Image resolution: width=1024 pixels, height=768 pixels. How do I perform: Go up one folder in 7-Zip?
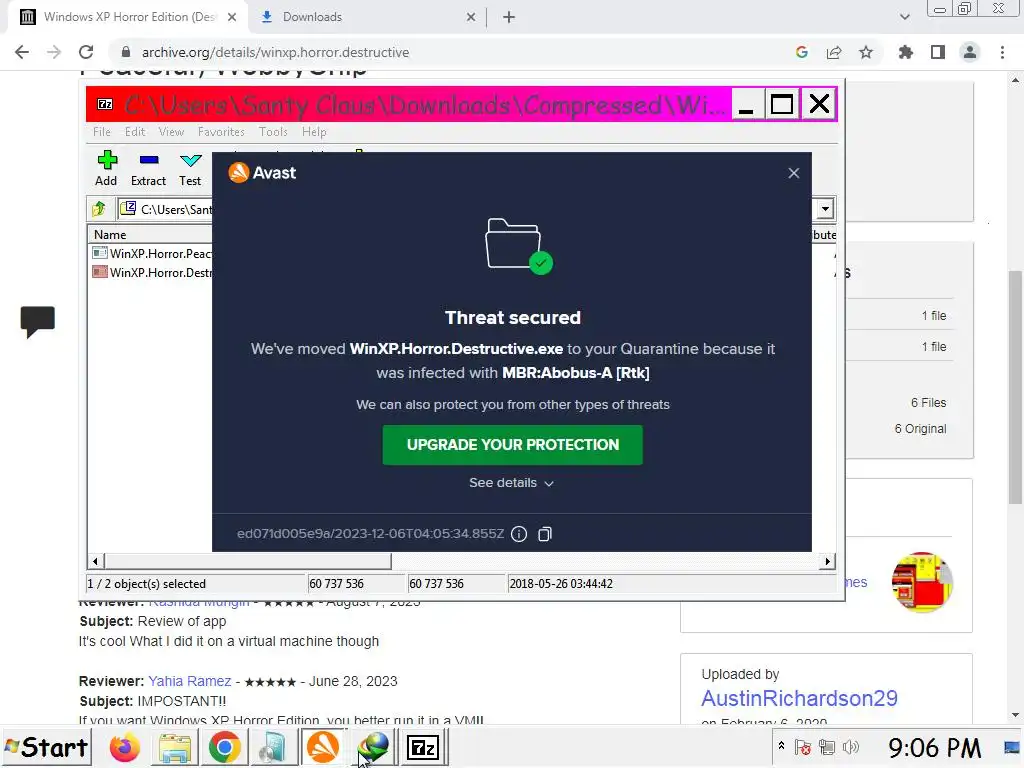click(99, 209)
